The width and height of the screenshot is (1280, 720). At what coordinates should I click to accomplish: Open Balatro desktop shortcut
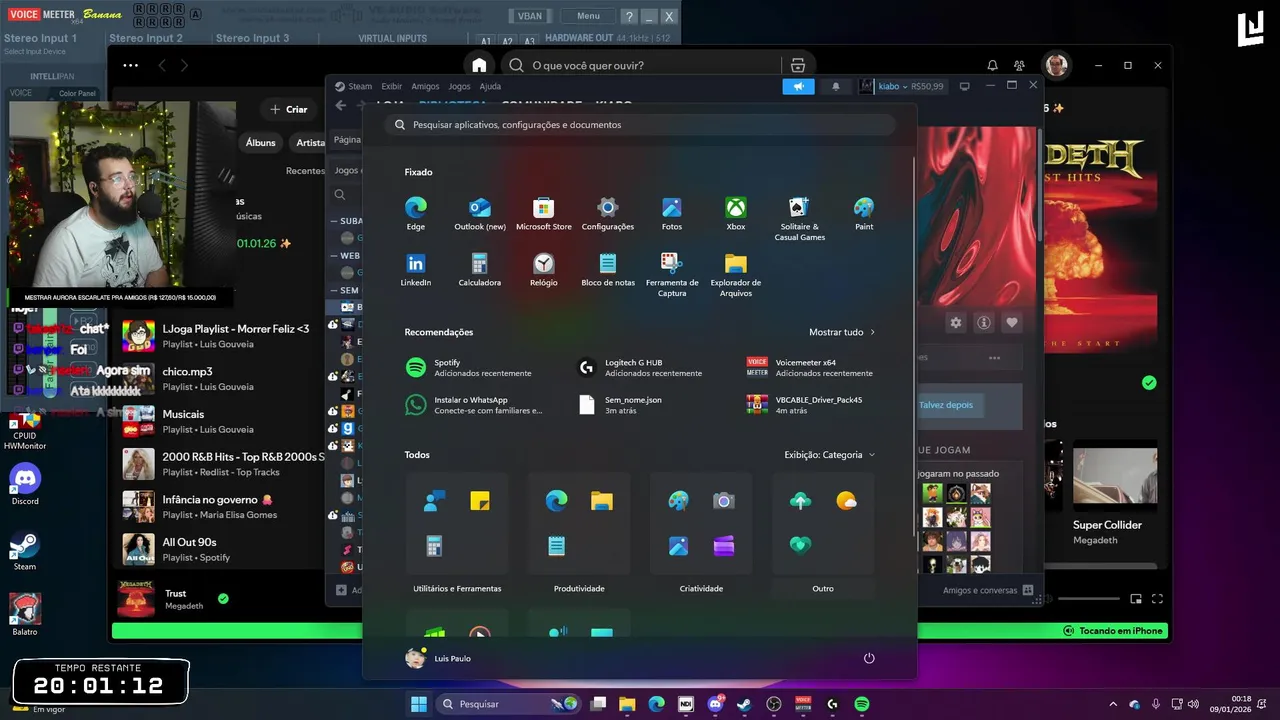coord(25,614)
